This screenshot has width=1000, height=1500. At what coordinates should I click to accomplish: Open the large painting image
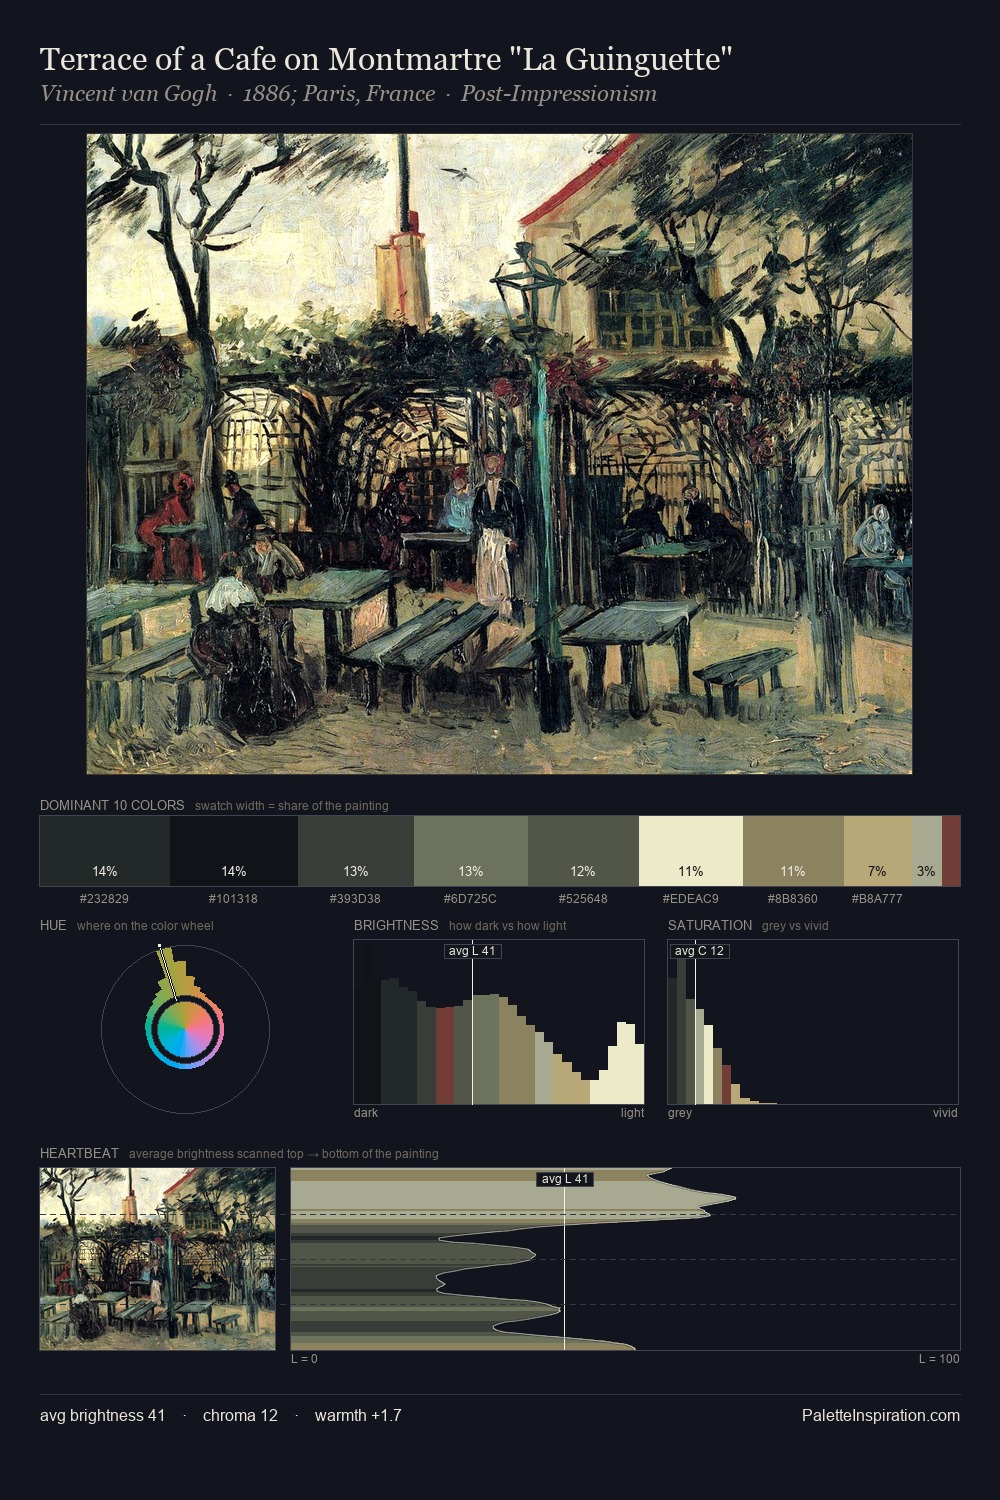pos(499,453)
